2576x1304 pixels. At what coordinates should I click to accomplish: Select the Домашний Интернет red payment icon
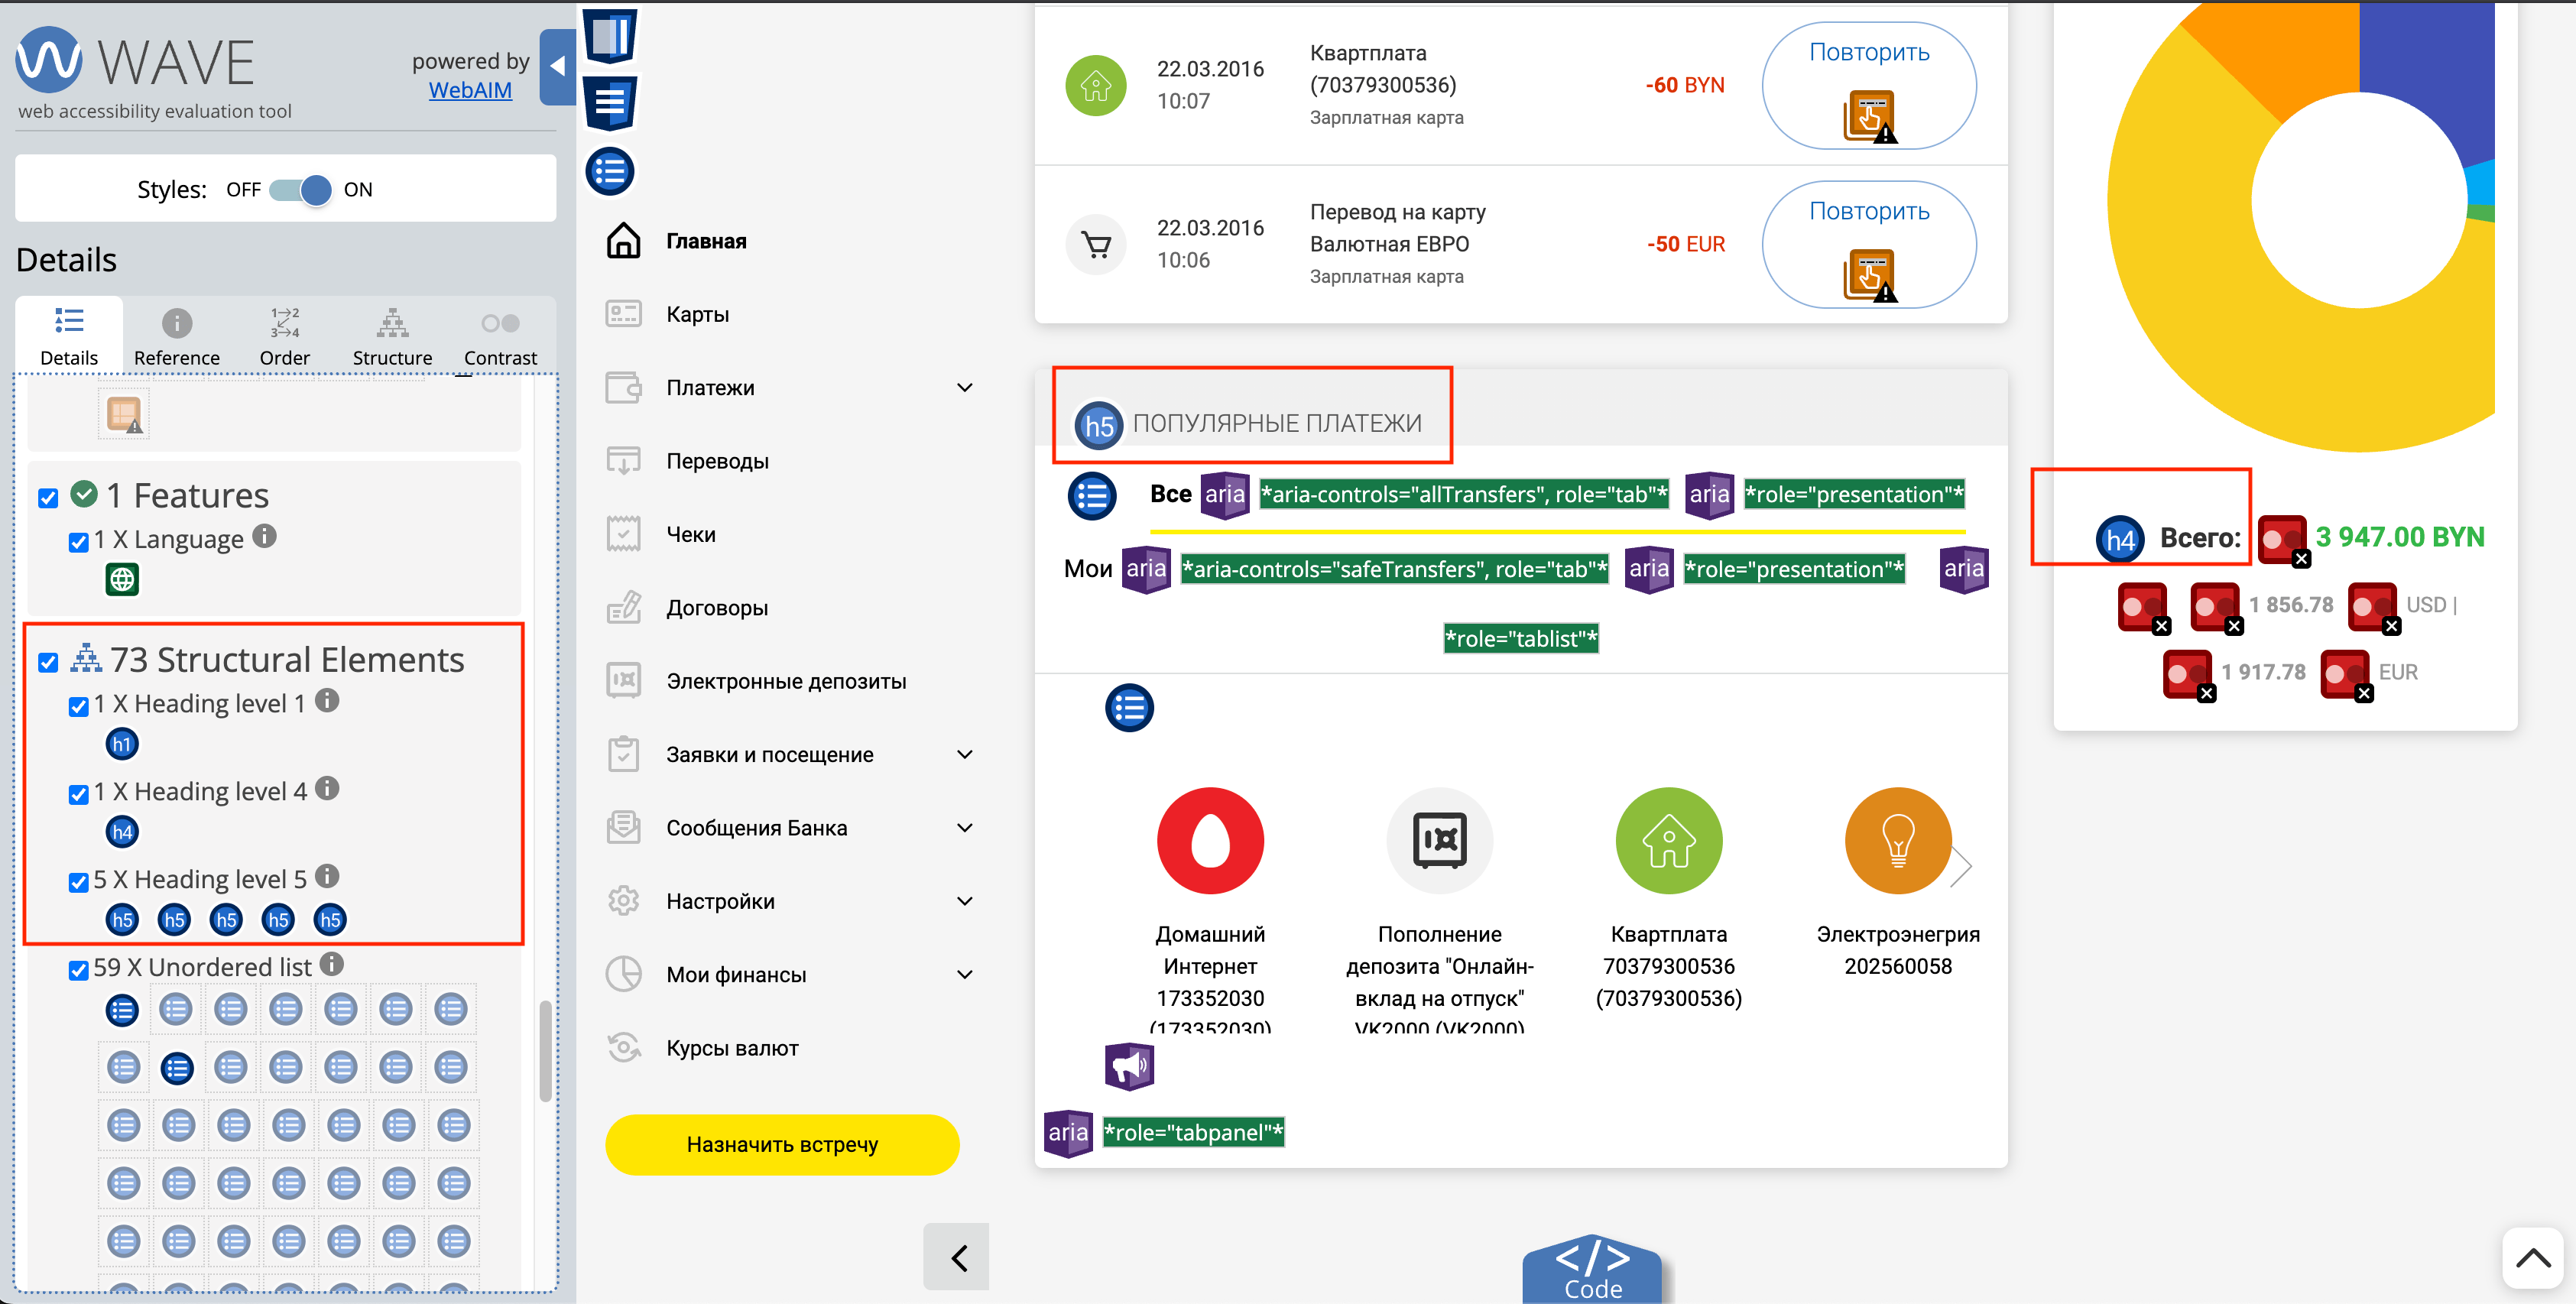pos(1210,841)
